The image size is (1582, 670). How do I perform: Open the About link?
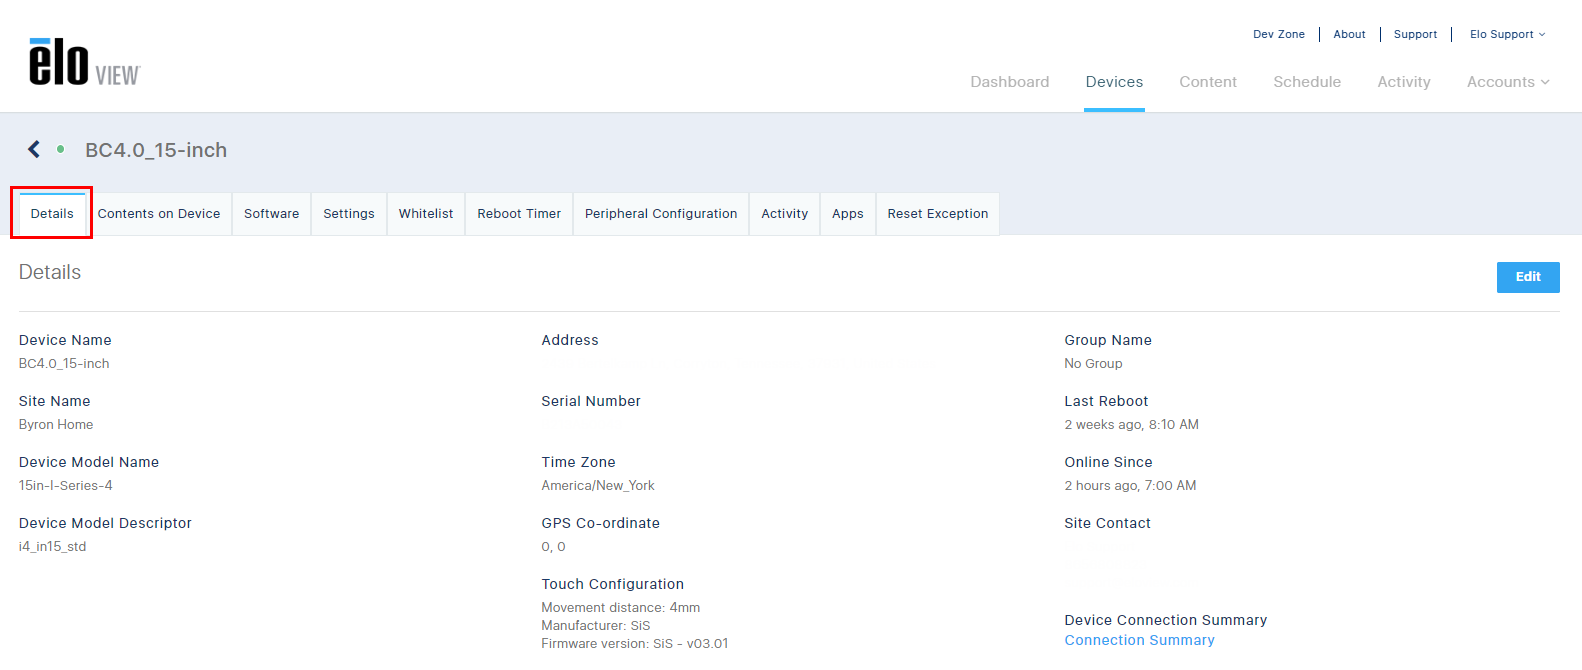tap(1349, 34)
